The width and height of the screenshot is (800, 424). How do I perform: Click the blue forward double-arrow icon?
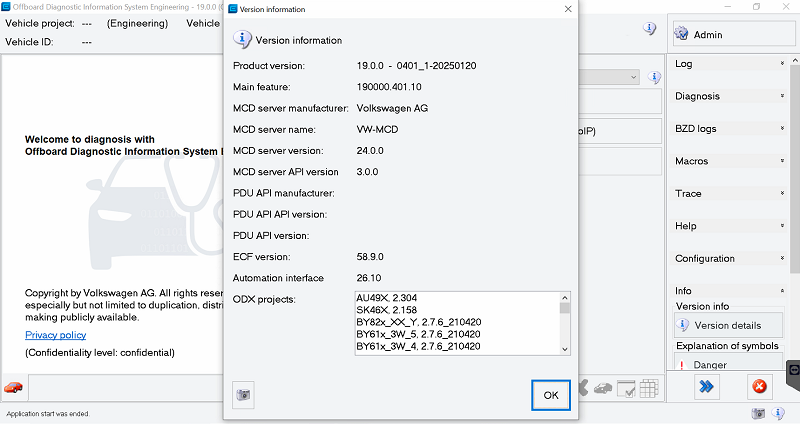point(706,386)
